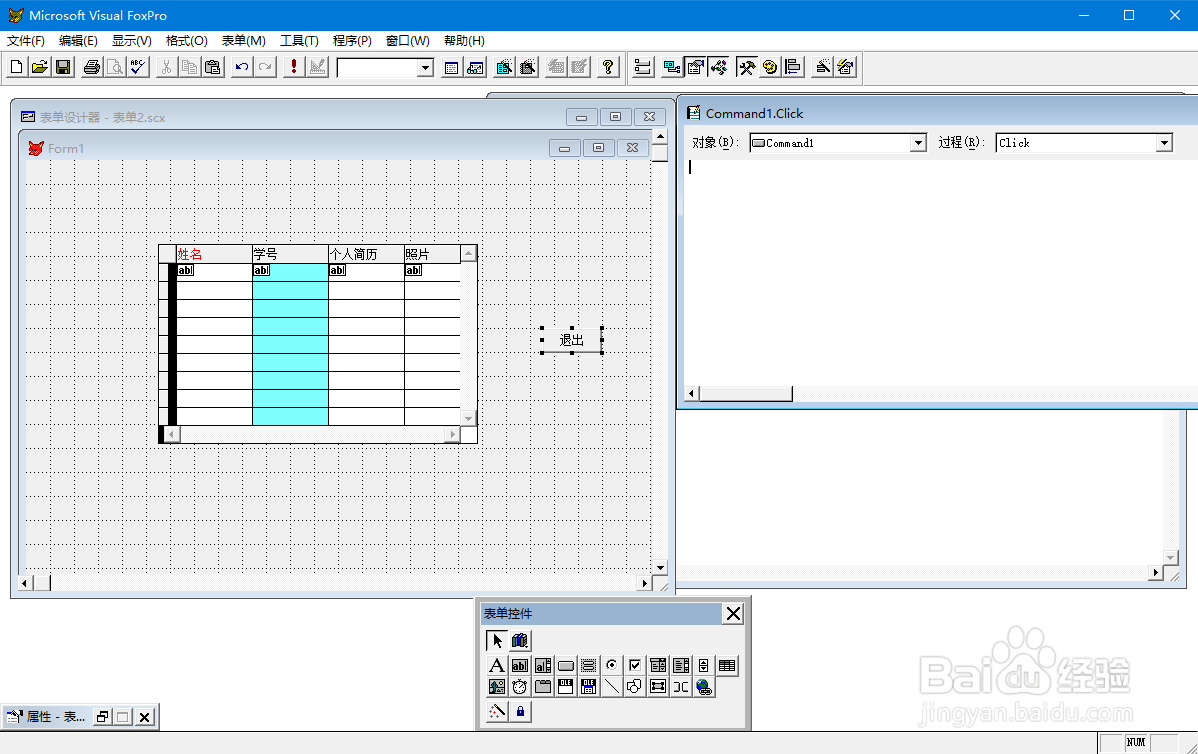Create a new file with the New toolbar icon
The image size is (1198, 754).
(x=16, y=67)
